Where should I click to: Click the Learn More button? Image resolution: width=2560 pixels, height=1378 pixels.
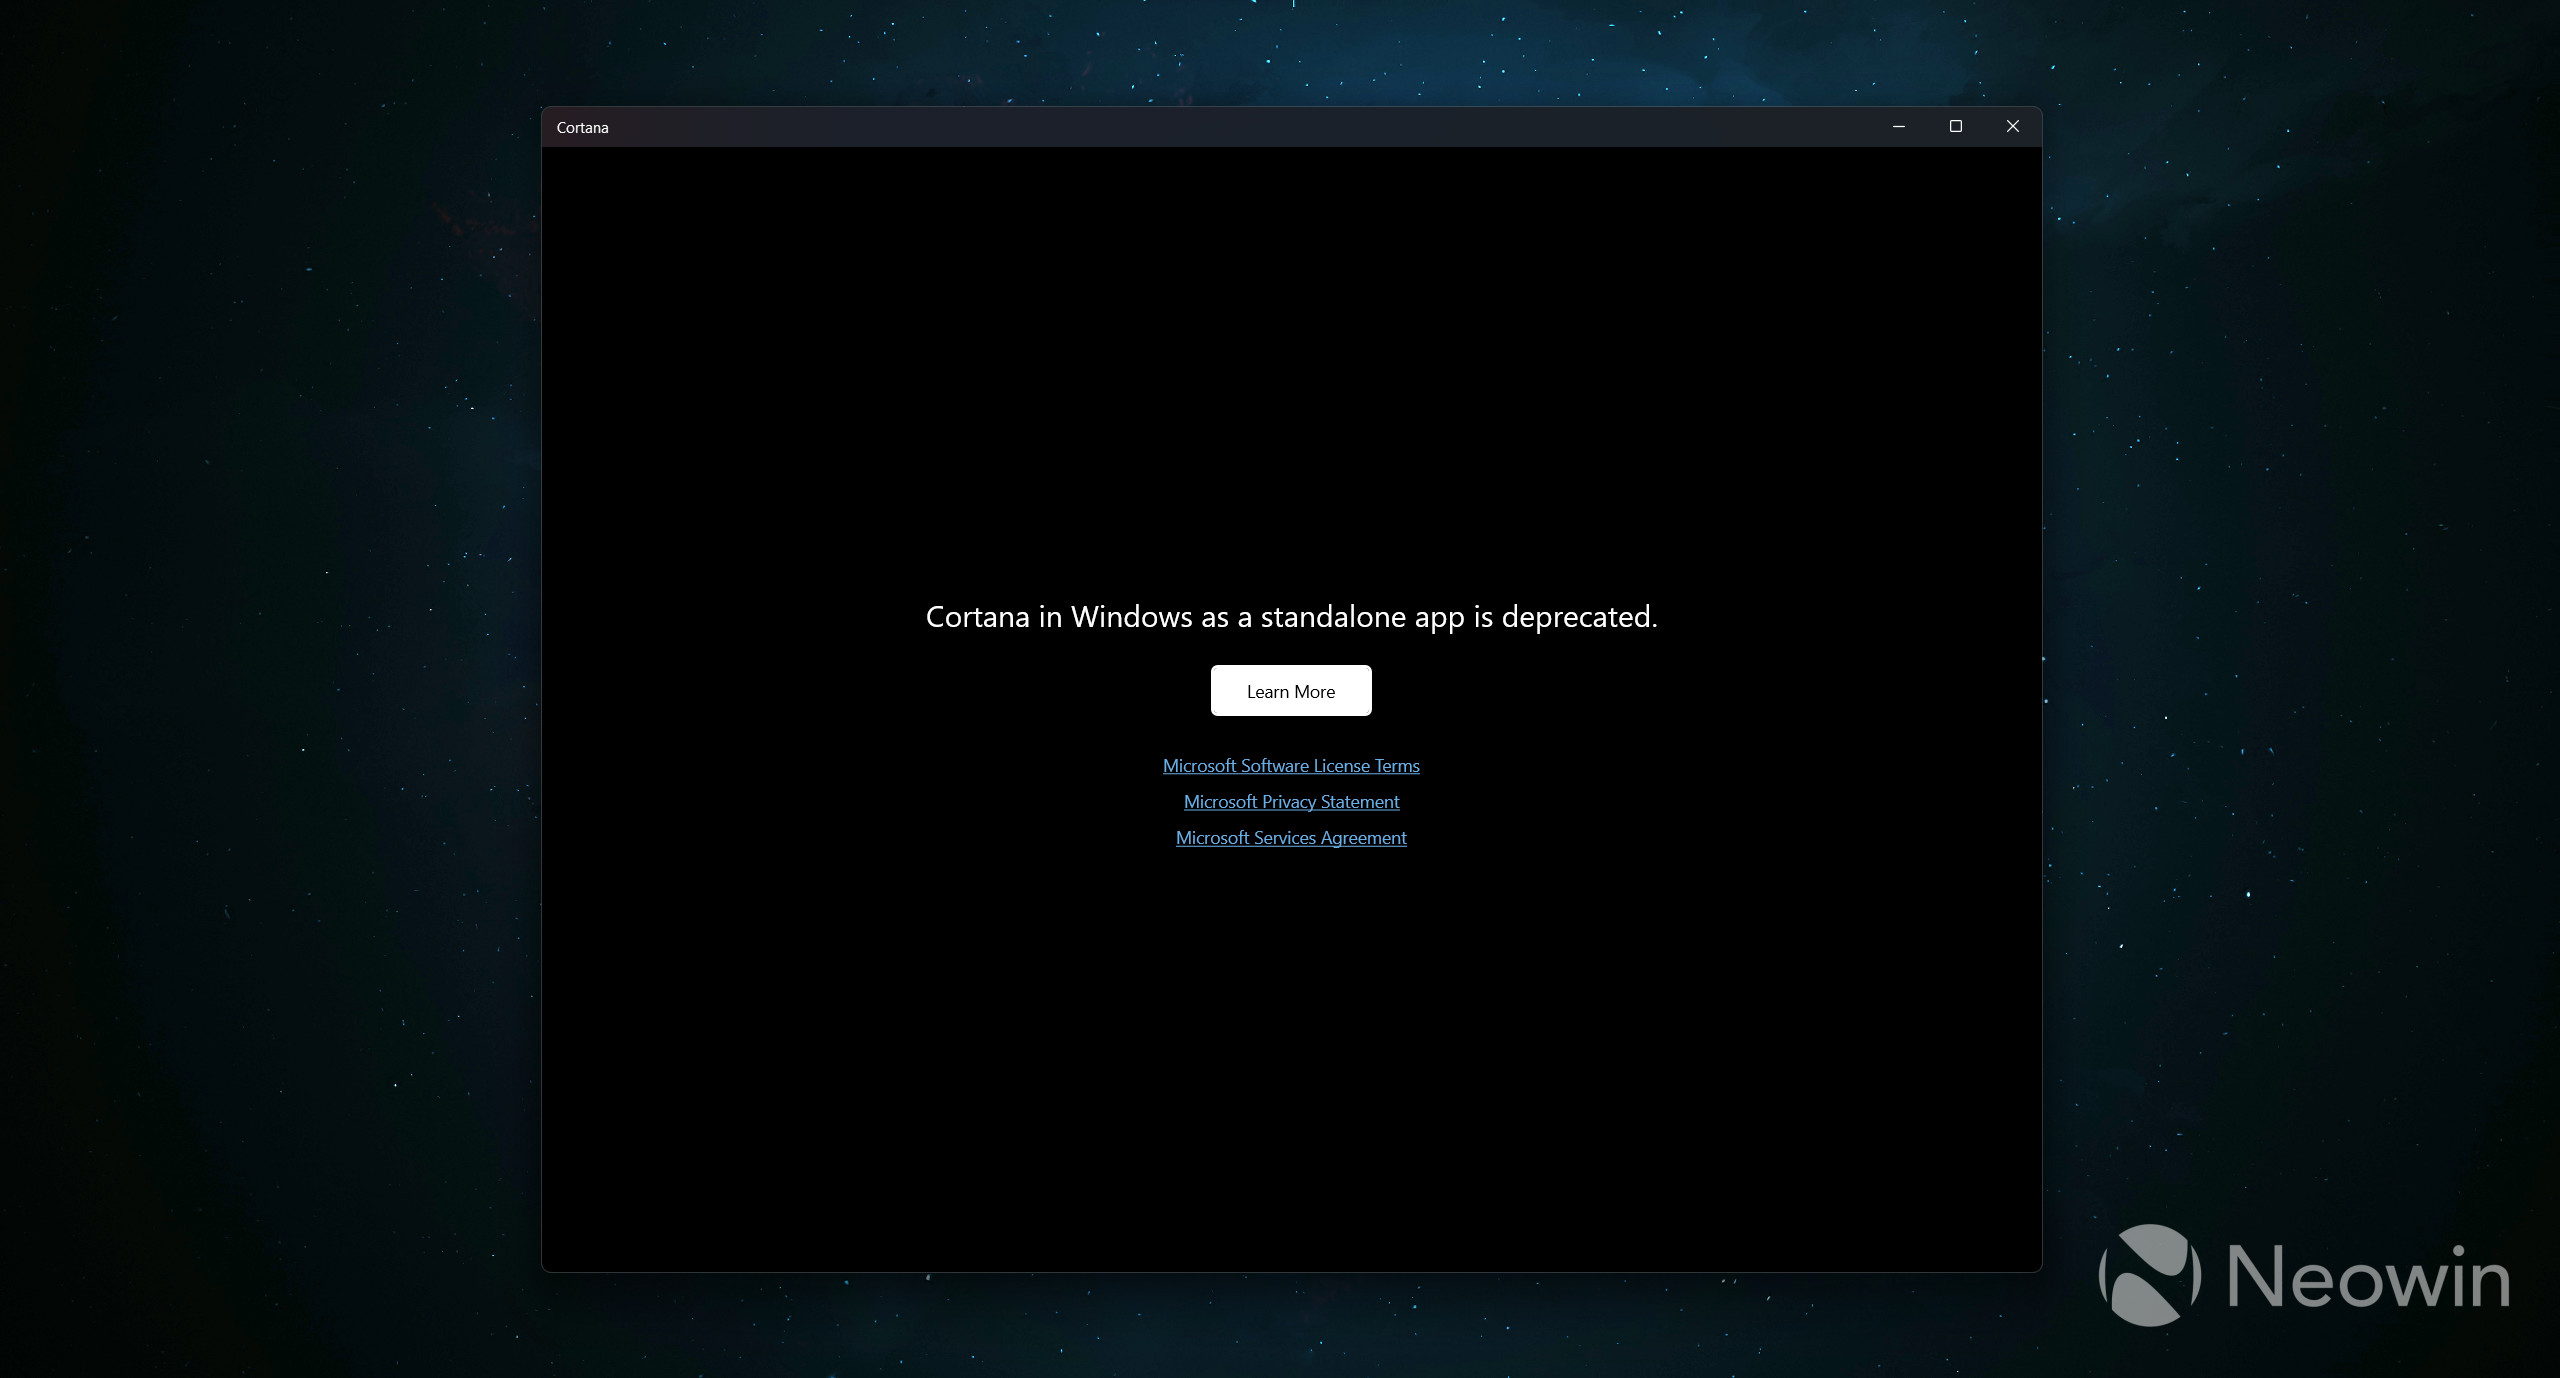tap(1291, 691)
